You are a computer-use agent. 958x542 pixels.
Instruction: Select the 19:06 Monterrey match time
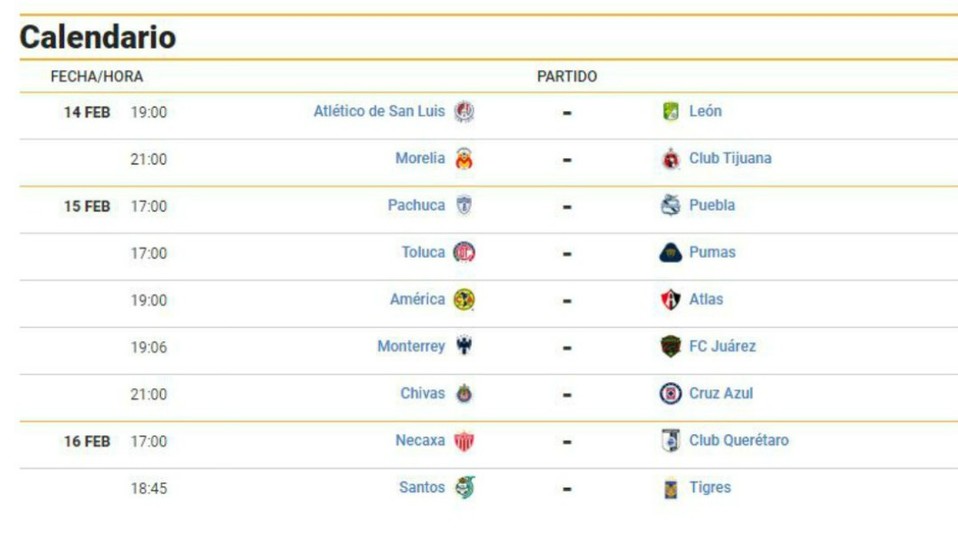tap(148, 348)
